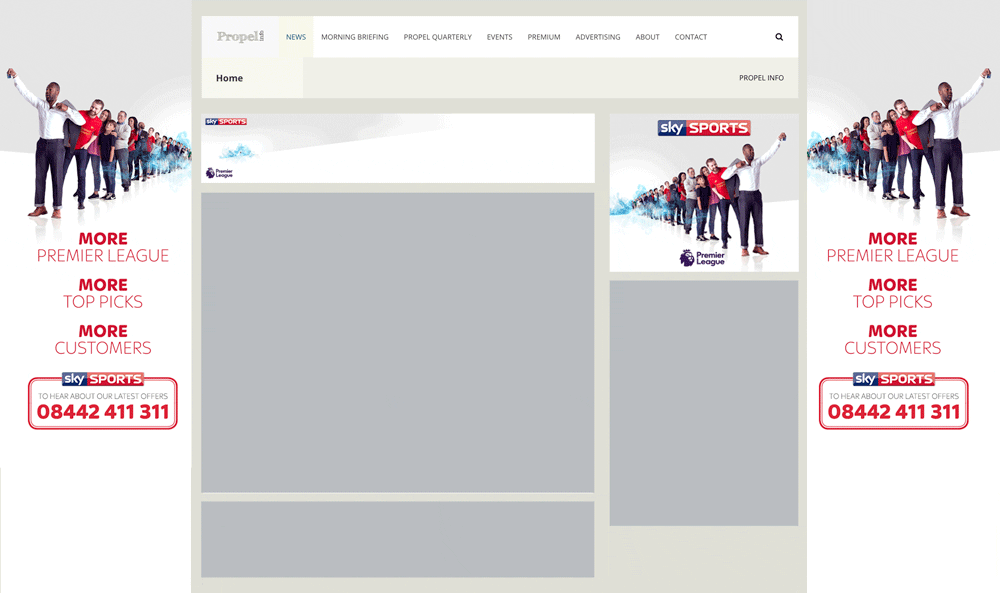
Task: Click the Home breadcrumb tab
Action: (x=253, y=78)
